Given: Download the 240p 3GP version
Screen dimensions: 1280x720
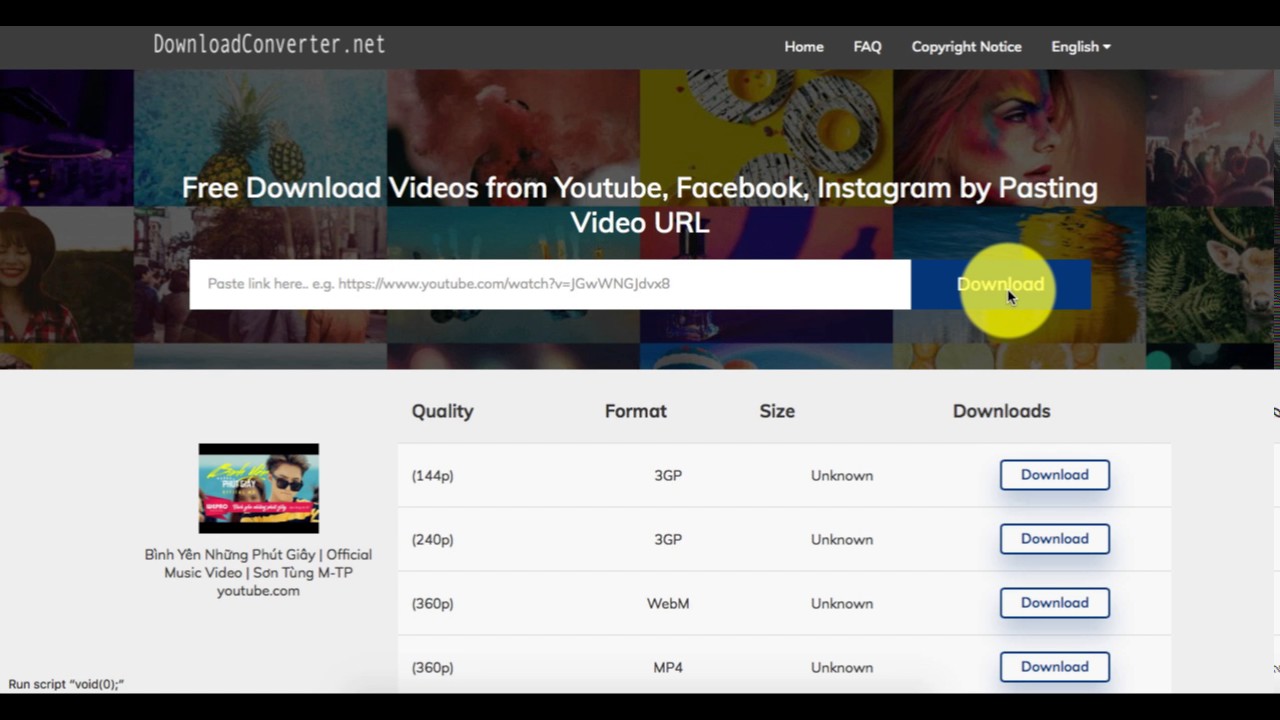Looking at the screenshot, I should (x=1055, y=539).
